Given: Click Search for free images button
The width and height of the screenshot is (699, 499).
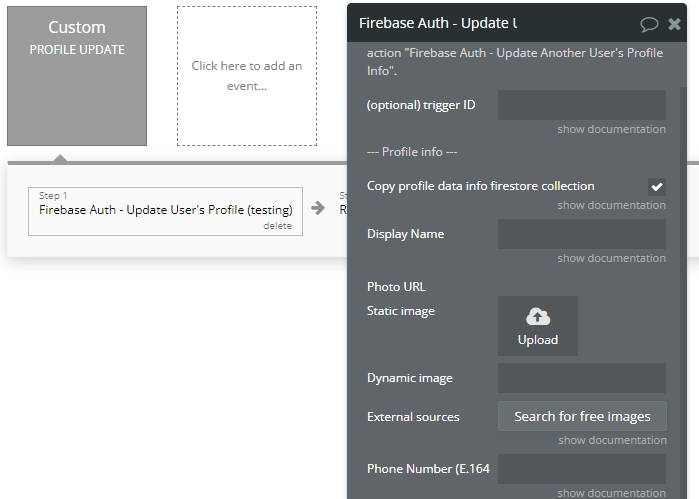Looking at the screenshot, I should click(582, 416).
